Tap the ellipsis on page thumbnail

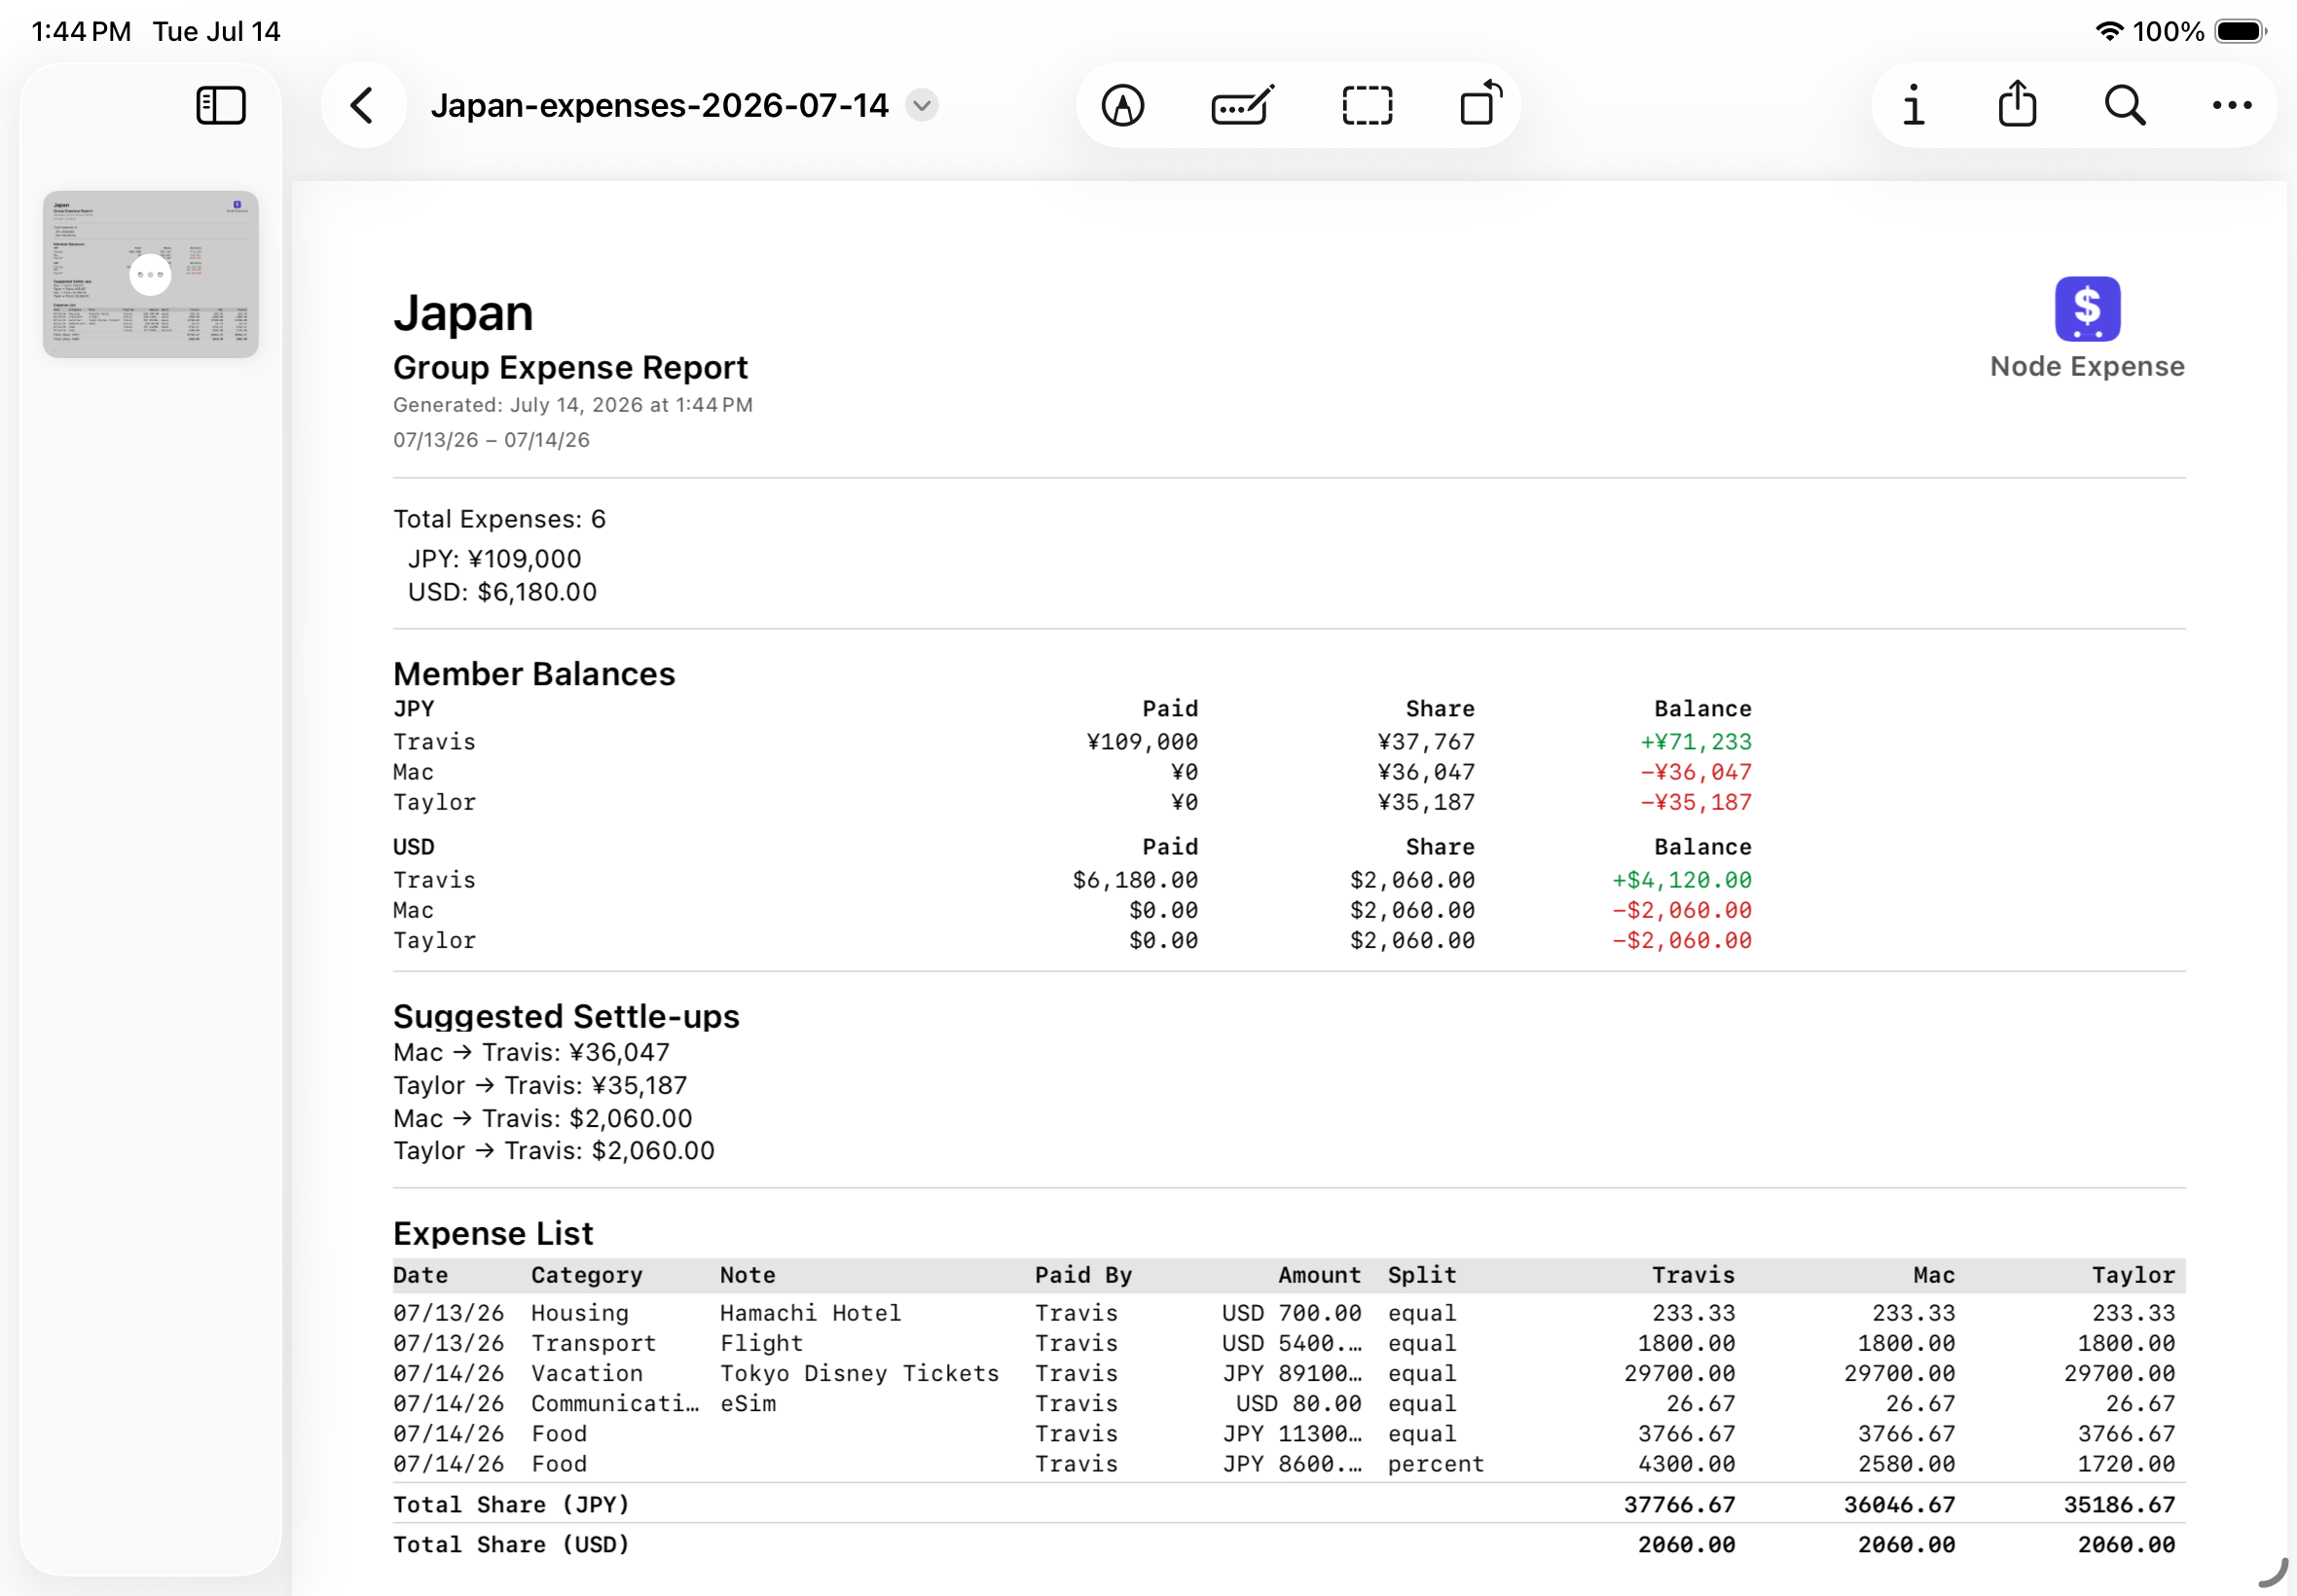click(150, 274)
